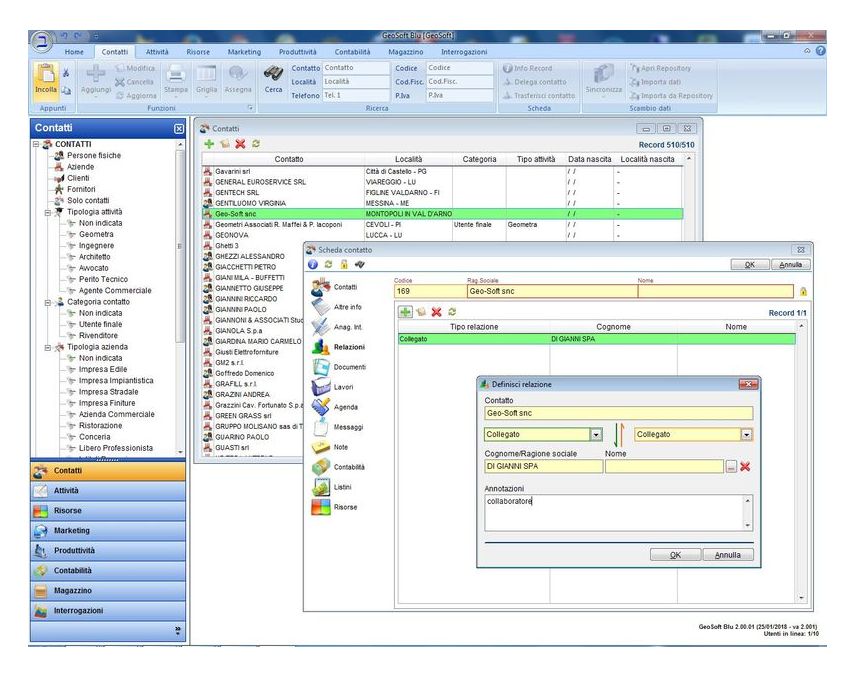Collapse the Tipologia azienda tree node
Screen dimensions: 856x678
pyautogui.click(x=48, y=347)
